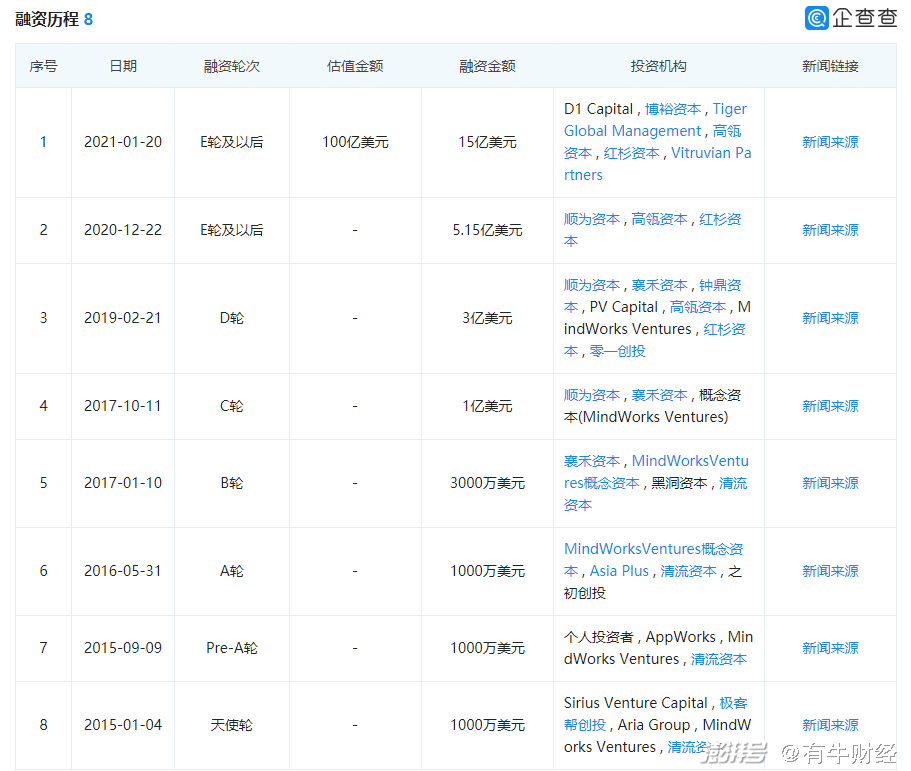Open 新闻来源 link for 2020-12-22 round
The height and width of the screenshot is (771, 911).
[830, 230]
